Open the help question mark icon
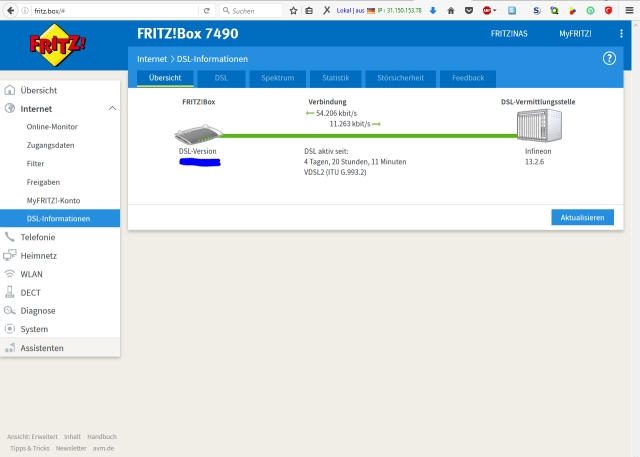The width and height of the screenshot is (640, 457). tap(609, 59)
